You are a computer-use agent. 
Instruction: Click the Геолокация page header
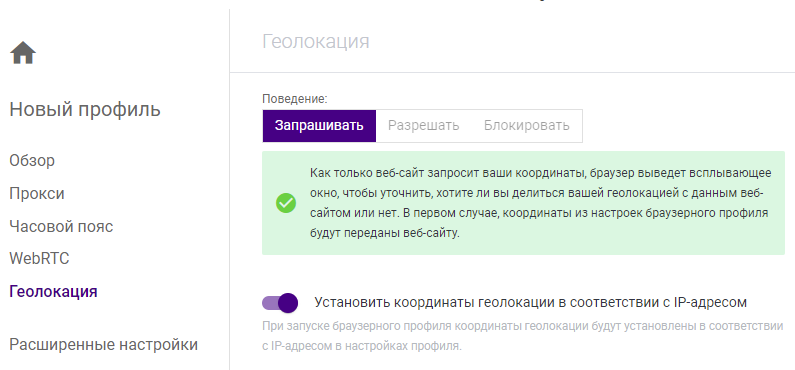[x=316, y=41]
